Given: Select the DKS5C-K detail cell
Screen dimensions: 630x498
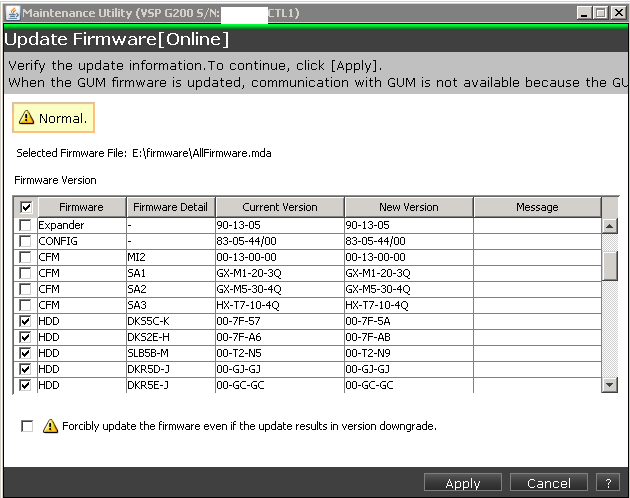Looking at the screenshot, I should (x=171, y=321).
